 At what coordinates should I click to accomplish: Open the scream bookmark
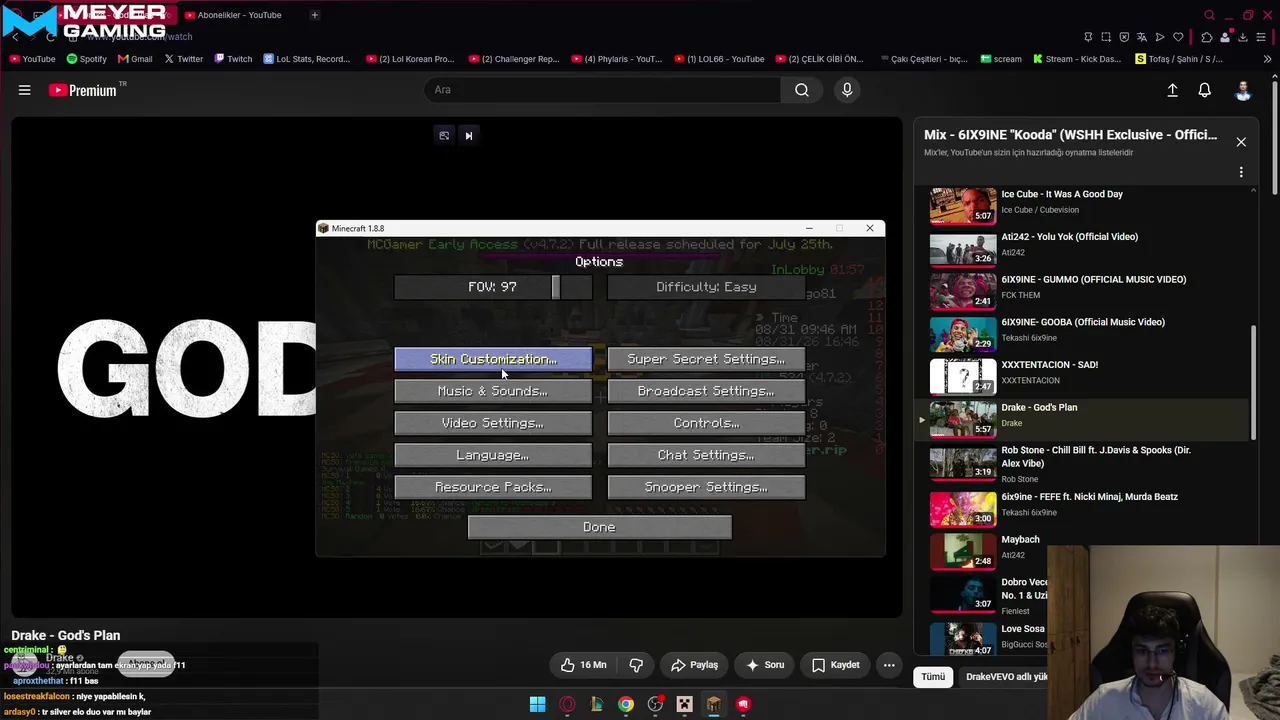pyautogui.click(x=1001, y=59)
